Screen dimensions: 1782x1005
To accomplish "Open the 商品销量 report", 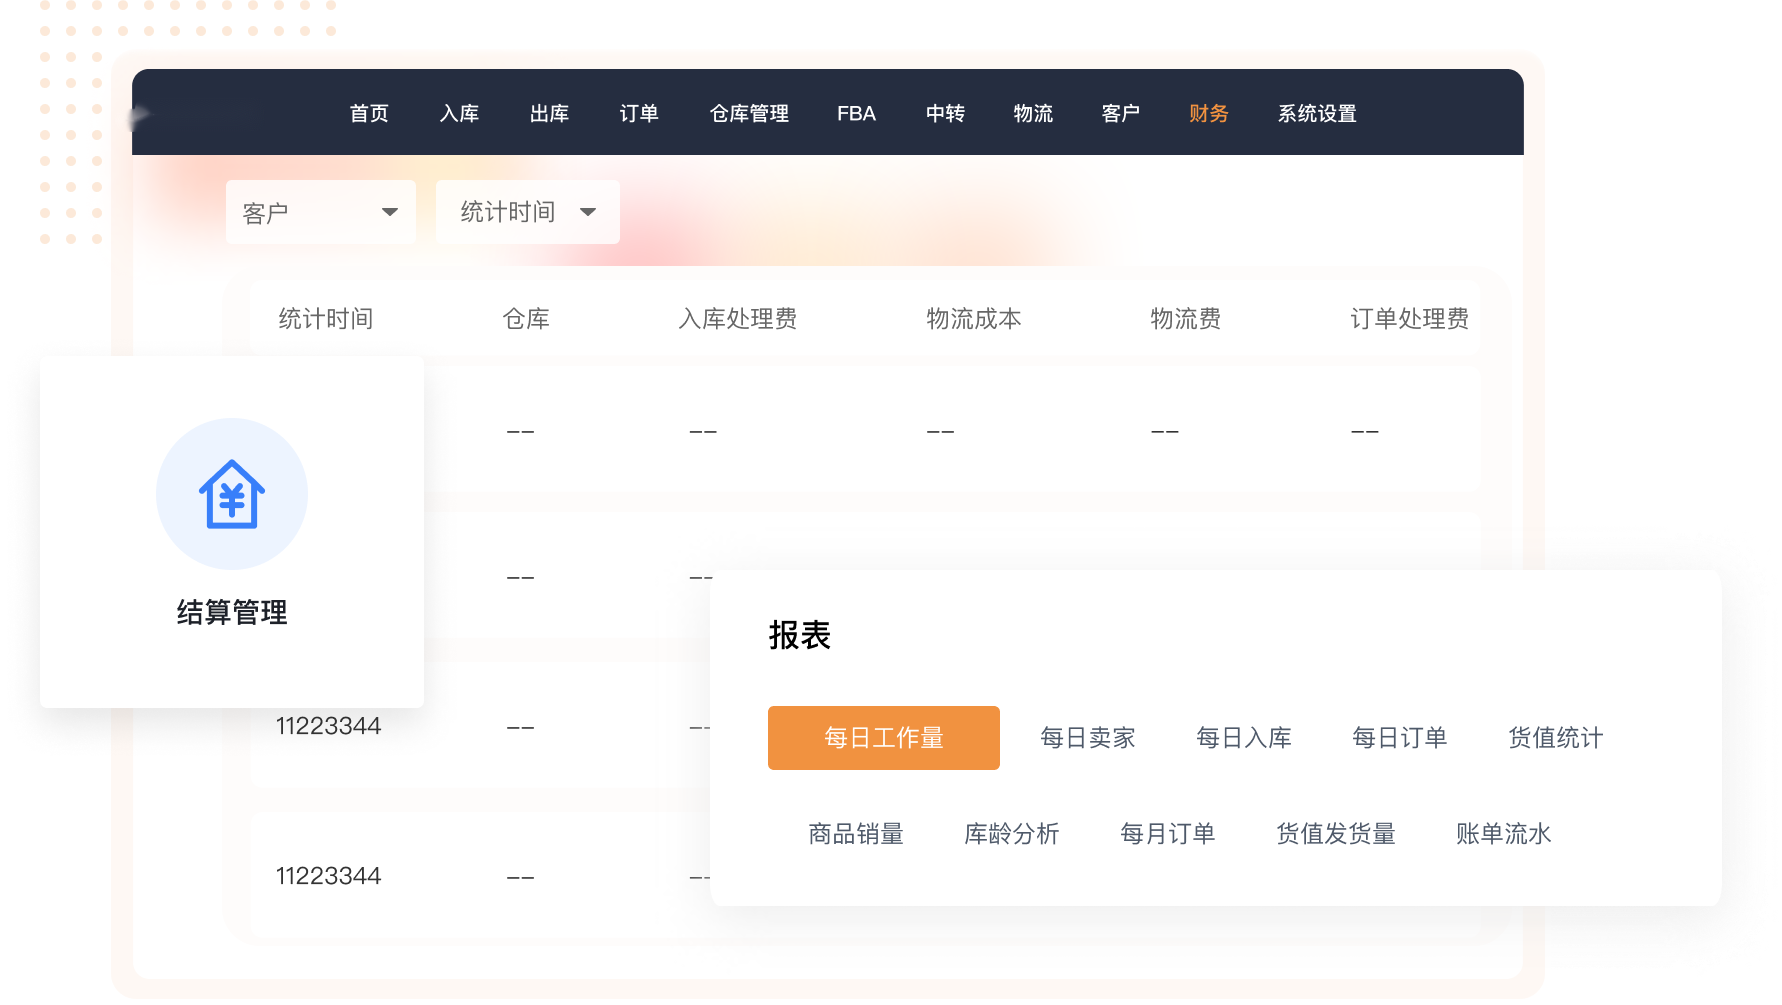I will pos(856,834).
